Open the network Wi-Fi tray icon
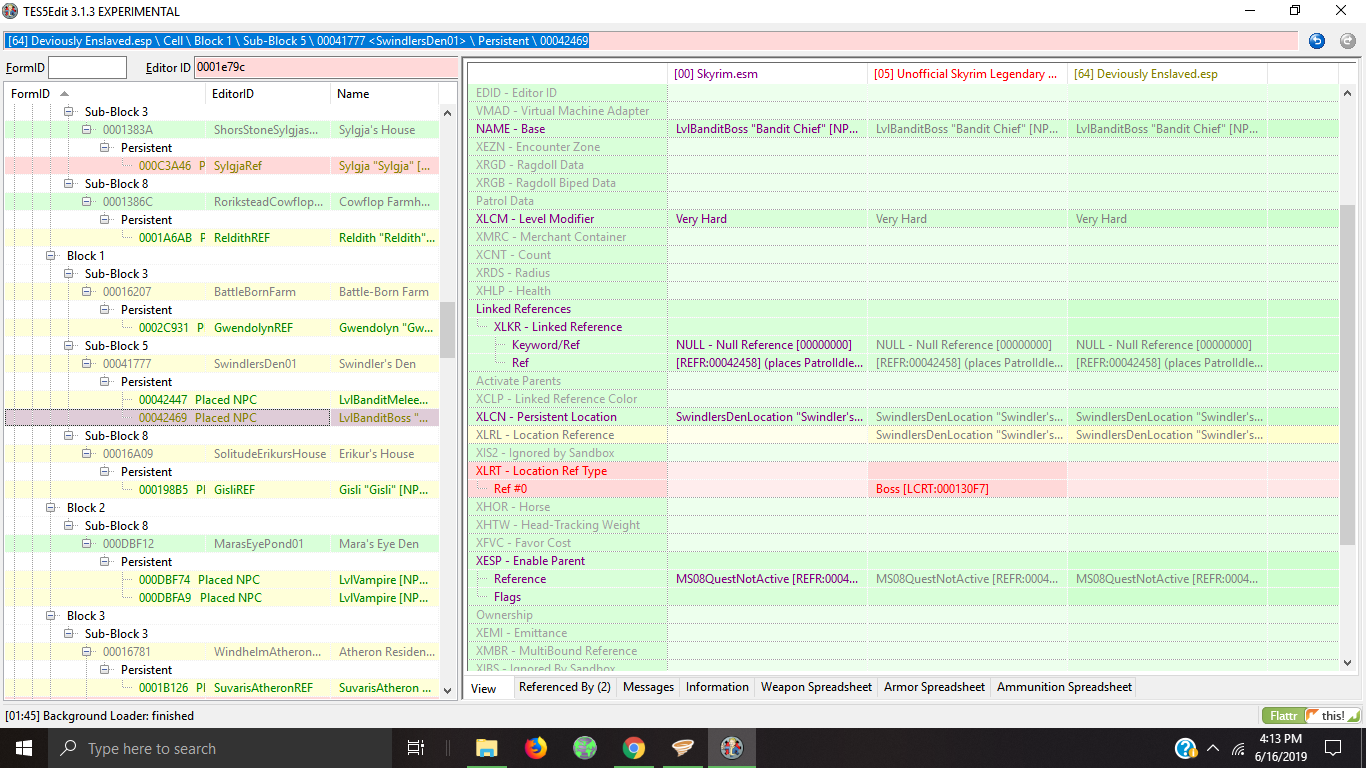This screenshot has height=768, width=1366. (x=1238, y=748)
